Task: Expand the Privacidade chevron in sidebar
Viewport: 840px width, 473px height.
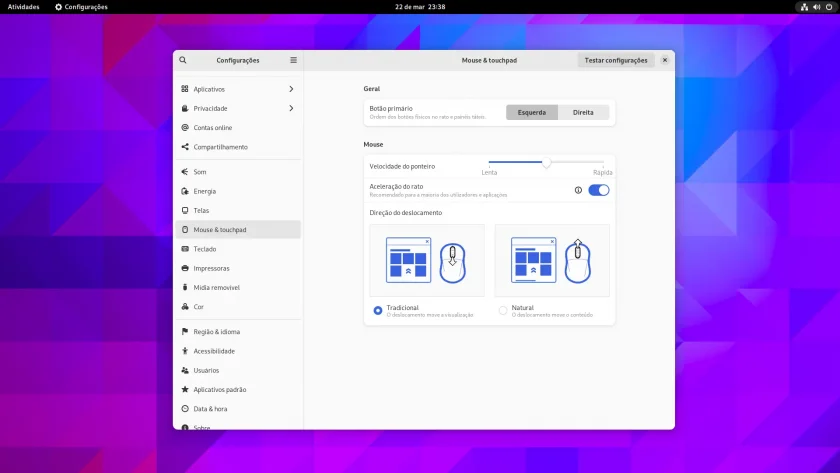Action: [291, 108]
